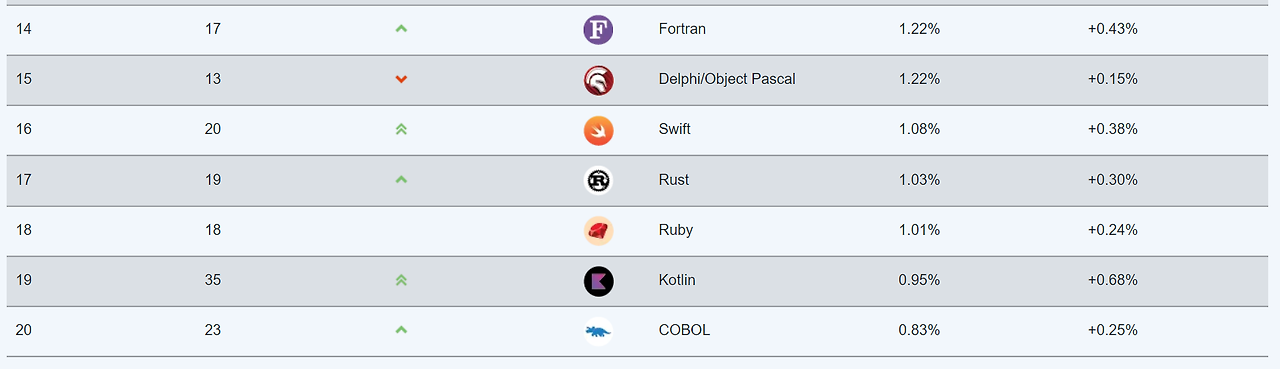Click the Swift rating value 1.08%
Viewport: 1280px width, 369px height.
919,129
